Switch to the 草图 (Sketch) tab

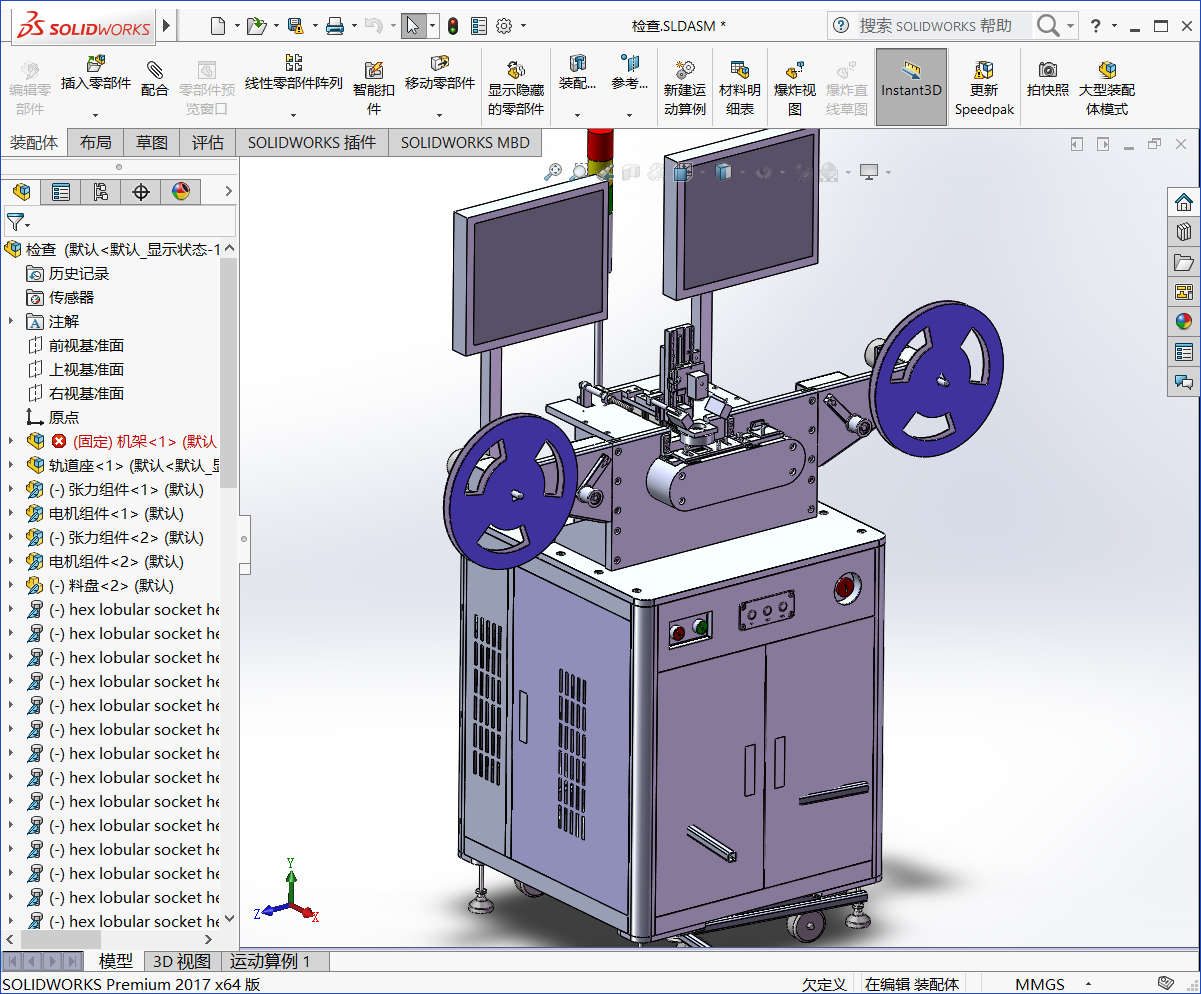(152, 143)
